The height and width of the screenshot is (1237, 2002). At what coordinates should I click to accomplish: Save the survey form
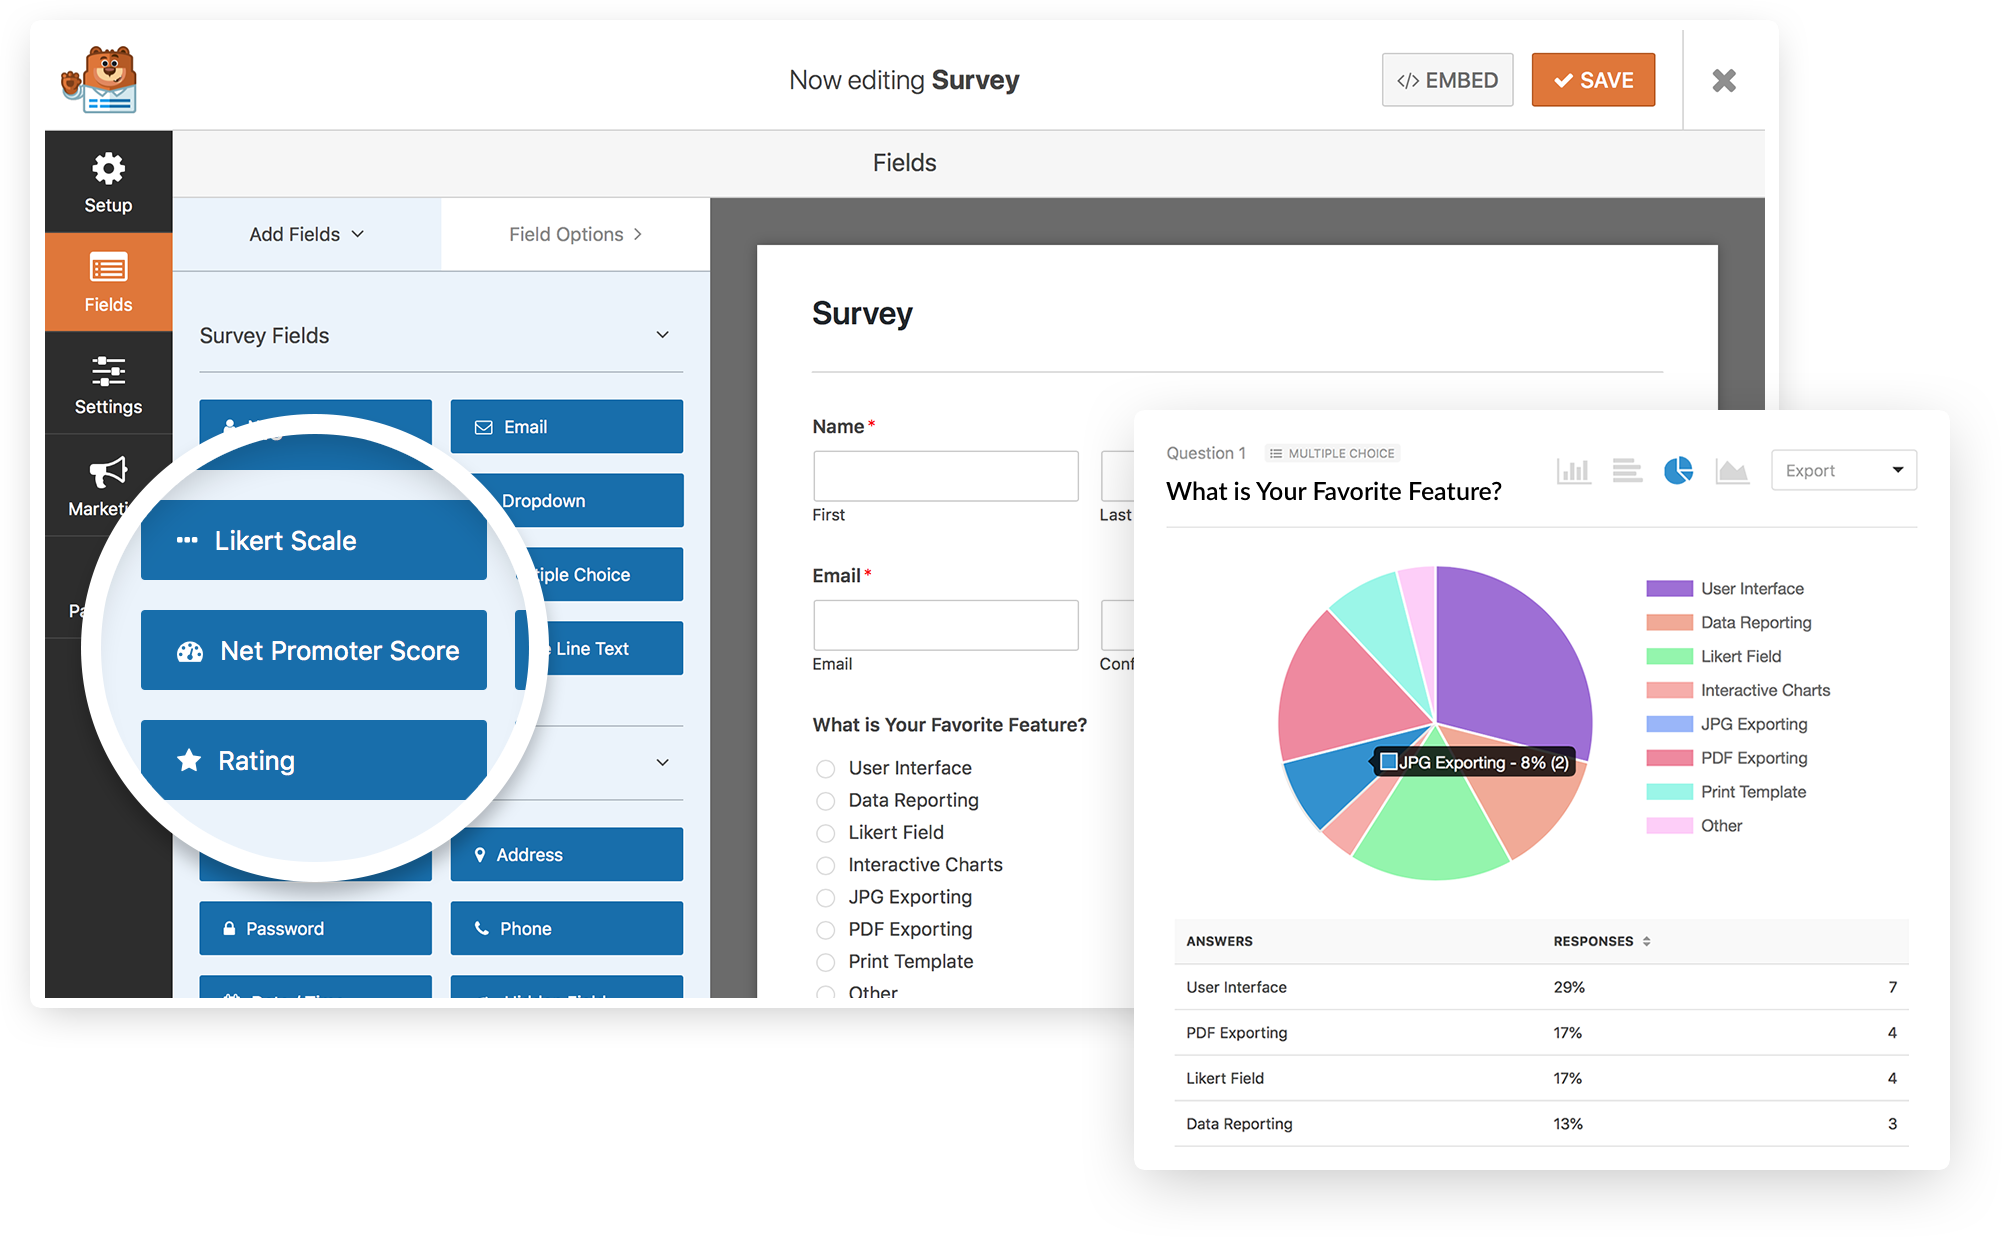tap(1592, 79)
